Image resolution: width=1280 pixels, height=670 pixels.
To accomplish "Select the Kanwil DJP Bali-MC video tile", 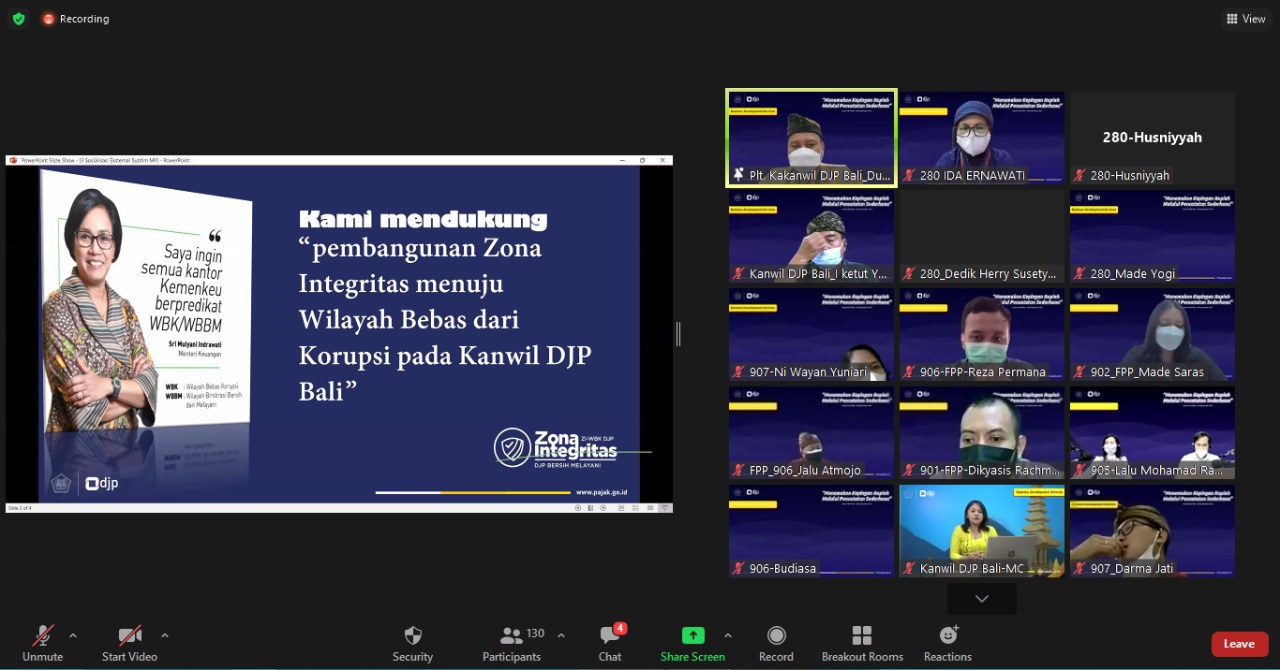I will pos(982,531).
